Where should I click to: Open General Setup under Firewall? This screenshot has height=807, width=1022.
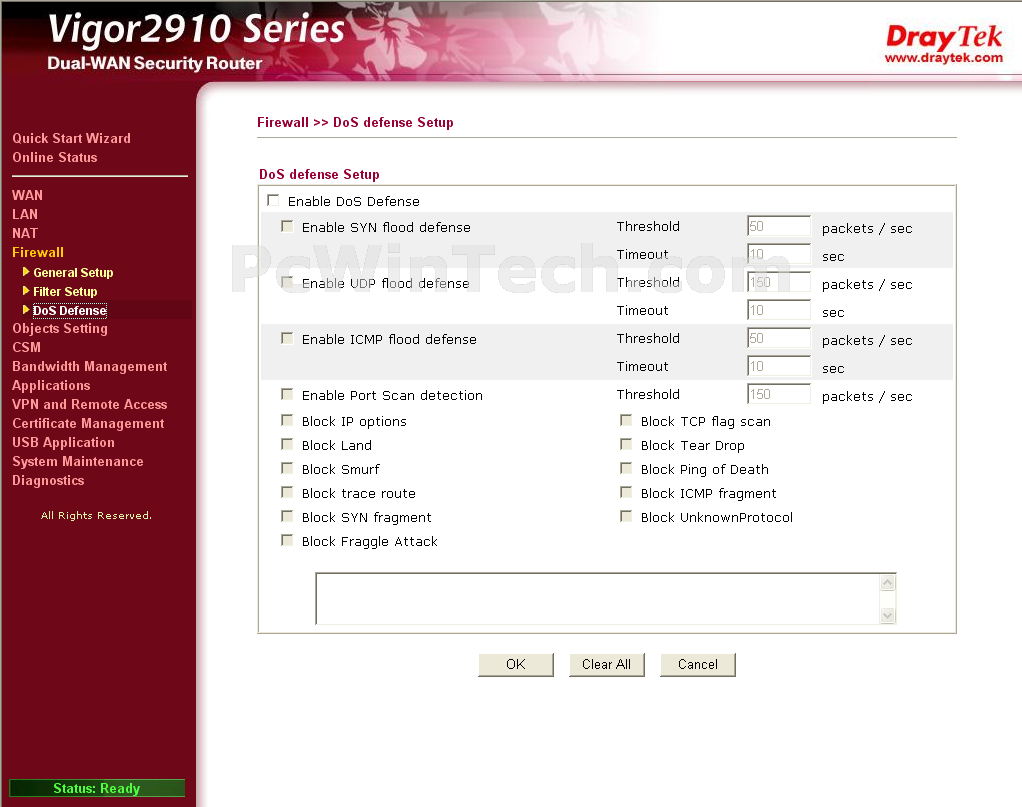click(x=73, y=272)
